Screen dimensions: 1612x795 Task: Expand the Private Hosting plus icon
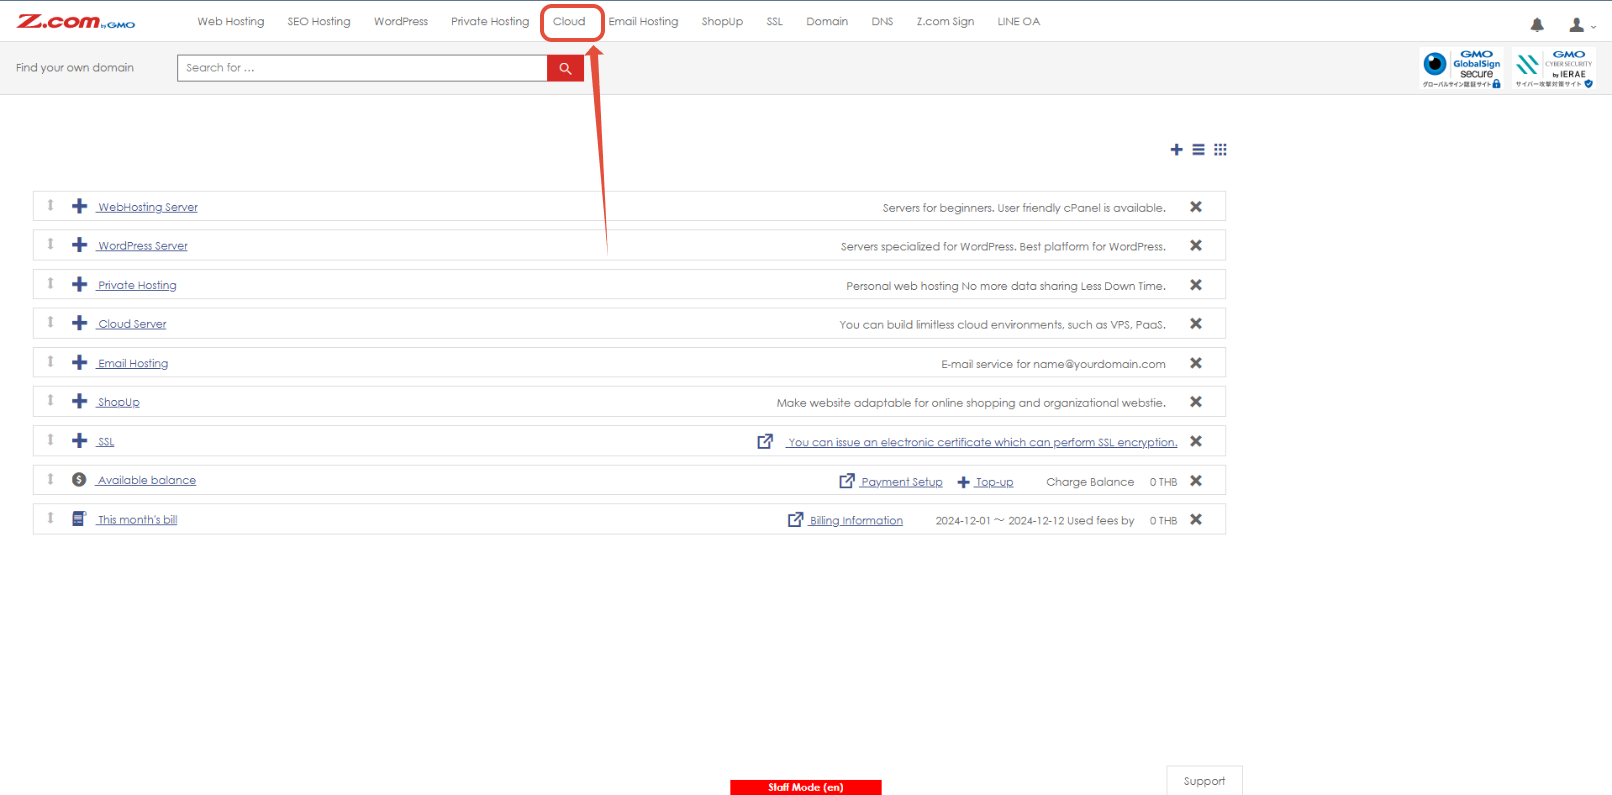click(80, 284)
